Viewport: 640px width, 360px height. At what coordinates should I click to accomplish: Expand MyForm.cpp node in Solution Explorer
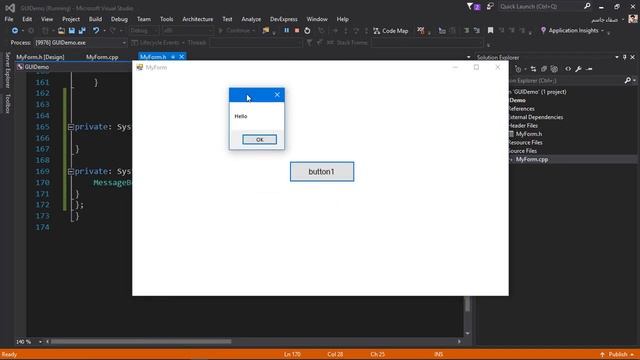(x=511, y=160)
